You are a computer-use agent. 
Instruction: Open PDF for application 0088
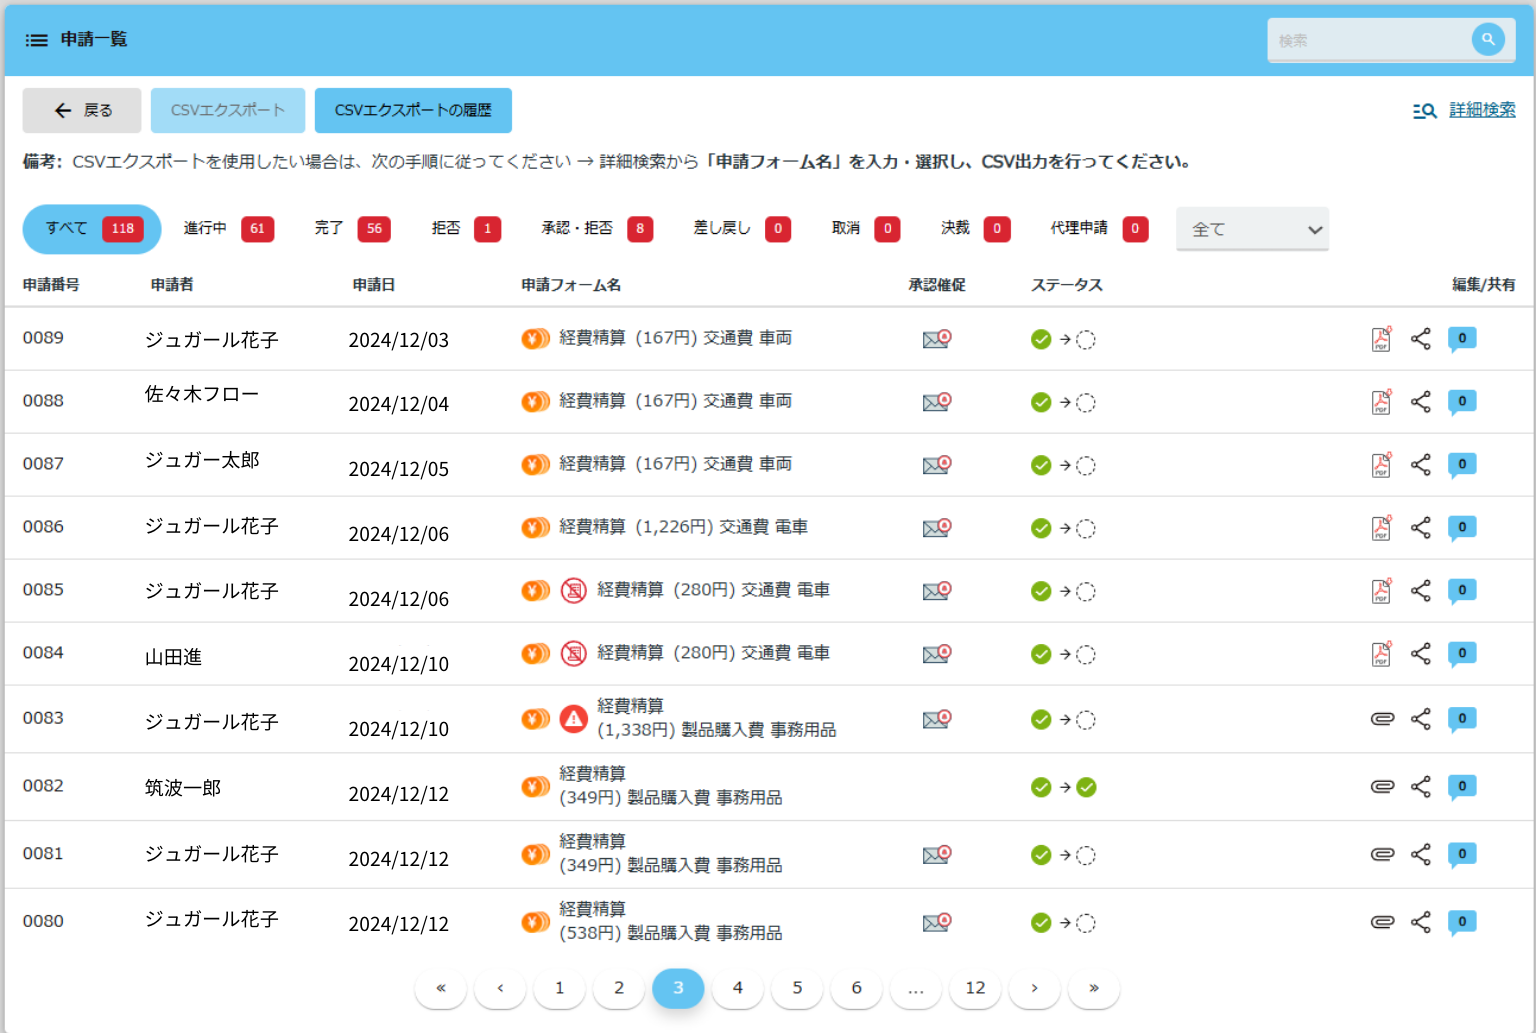coord(1381,402)
